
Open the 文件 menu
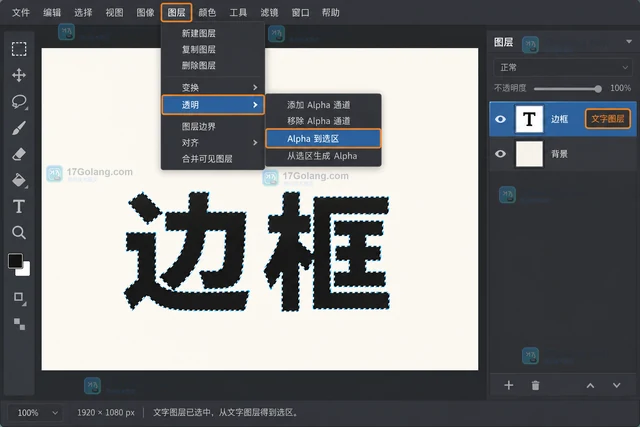(20, 13)
